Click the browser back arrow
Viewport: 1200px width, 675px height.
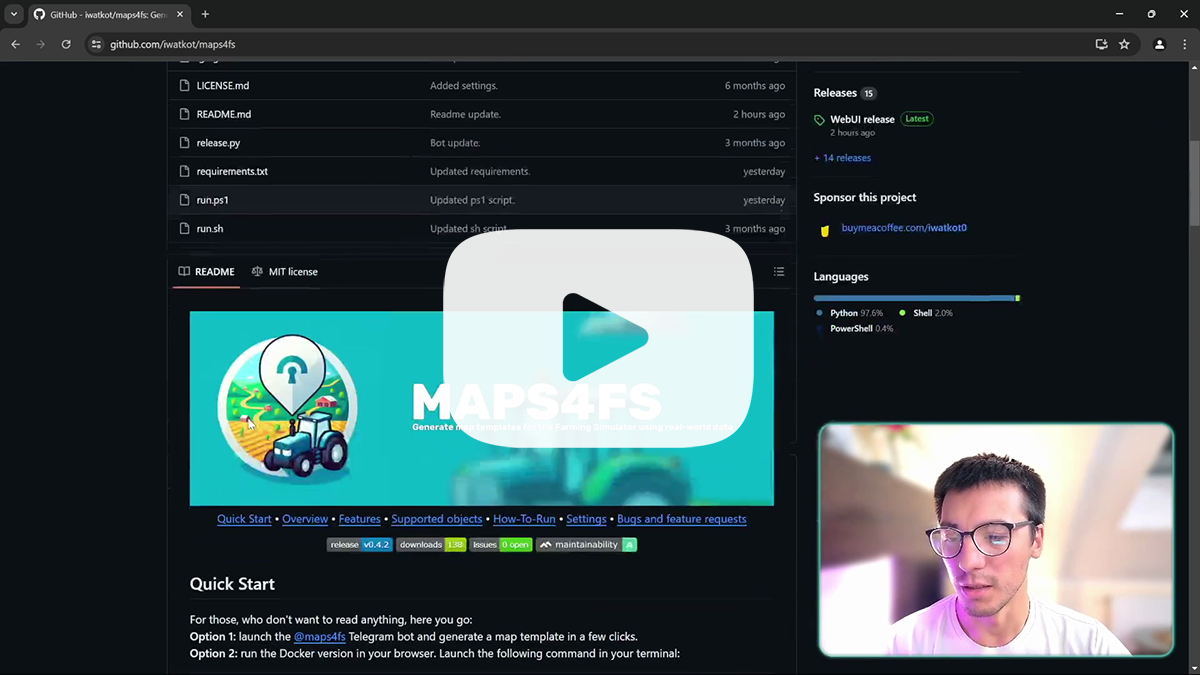pos(15,44)
